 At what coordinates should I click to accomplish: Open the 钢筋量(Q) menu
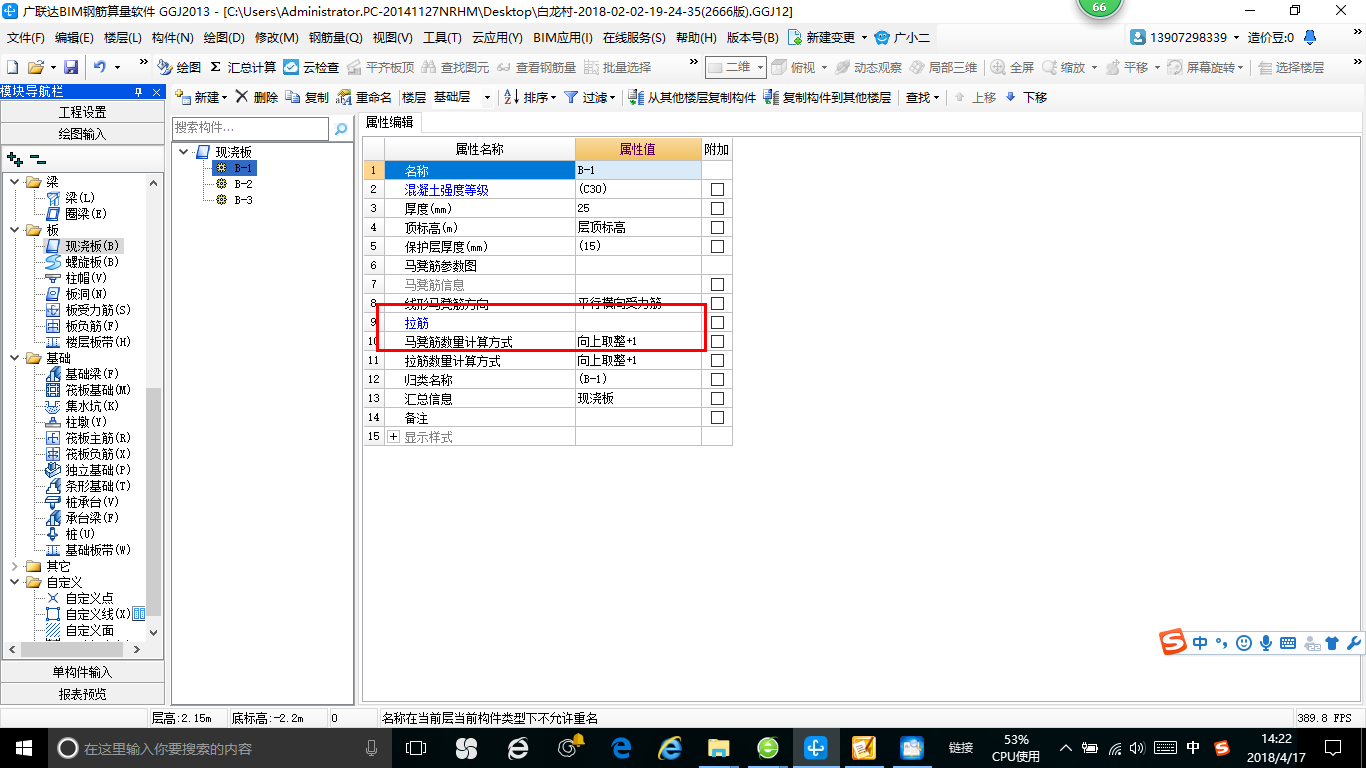pyautogui.click(x=335, y=38)
